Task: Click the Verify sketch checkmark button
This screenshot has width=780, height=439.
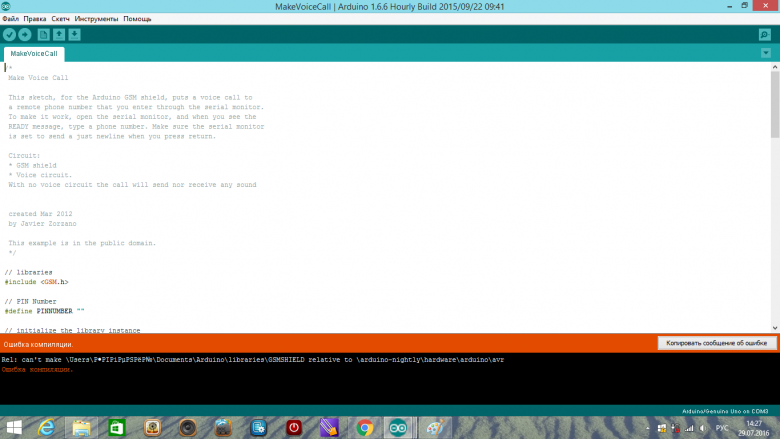Action: (x=9, y=34)
